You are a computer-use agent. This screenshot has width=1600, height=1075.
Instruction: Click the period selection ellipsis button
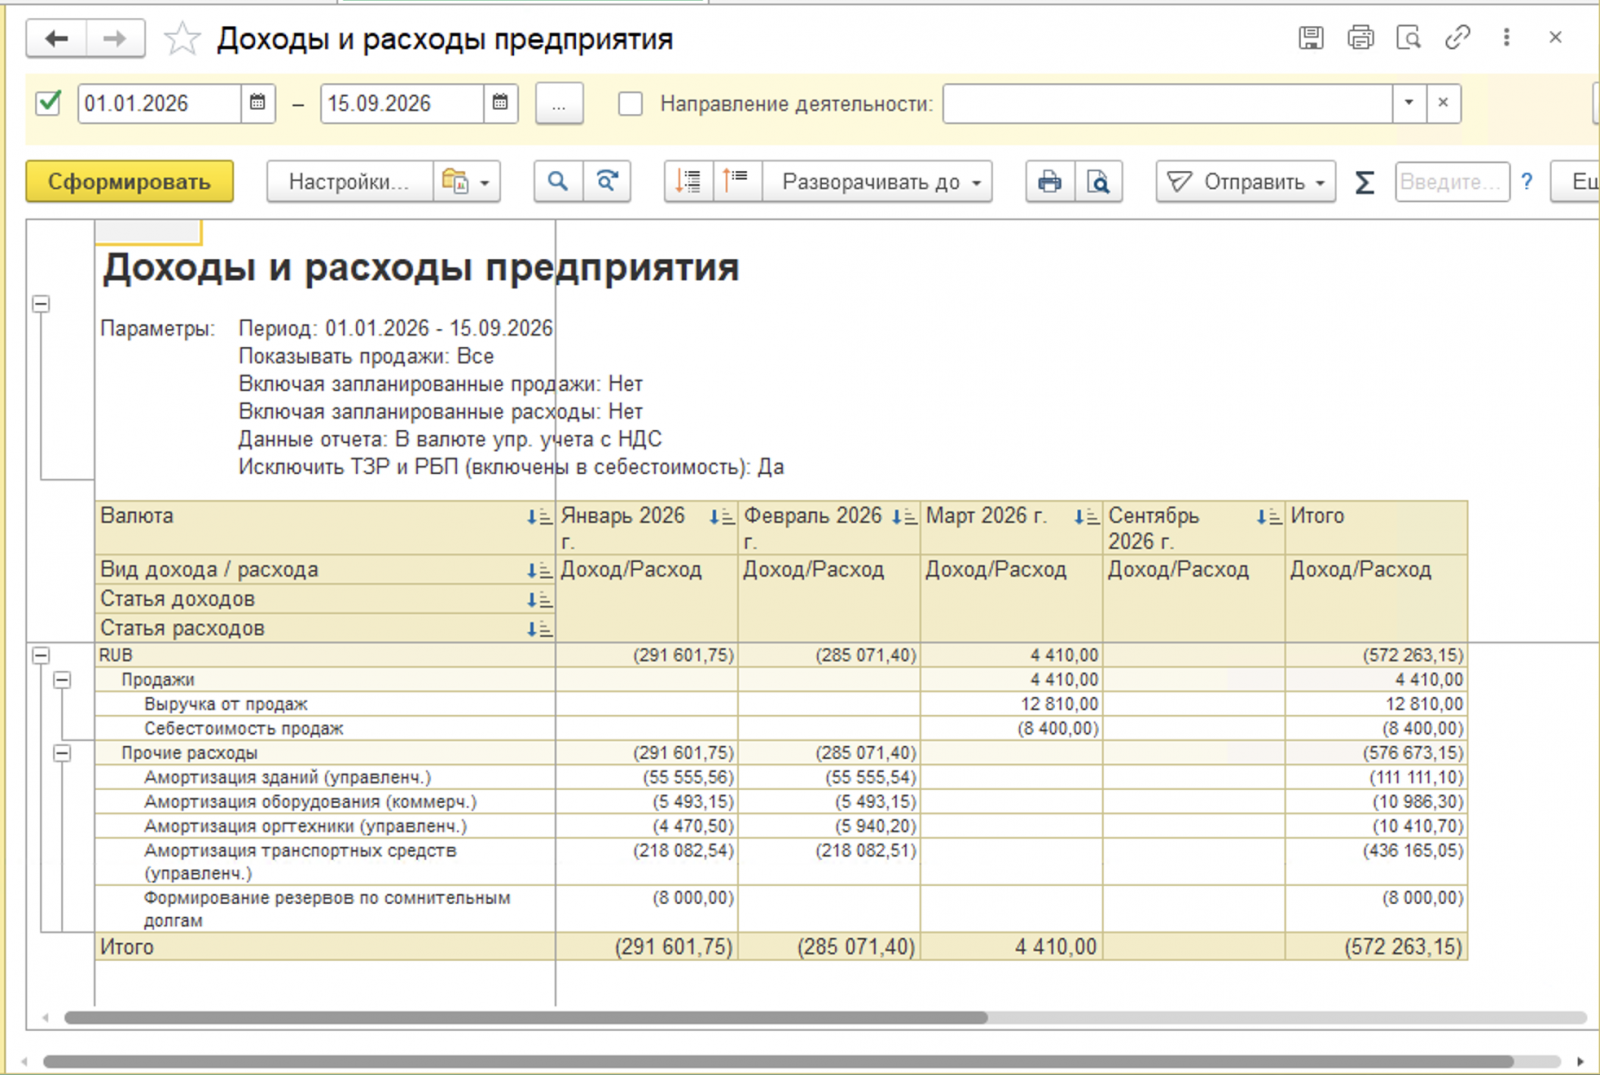click(559, 104)
